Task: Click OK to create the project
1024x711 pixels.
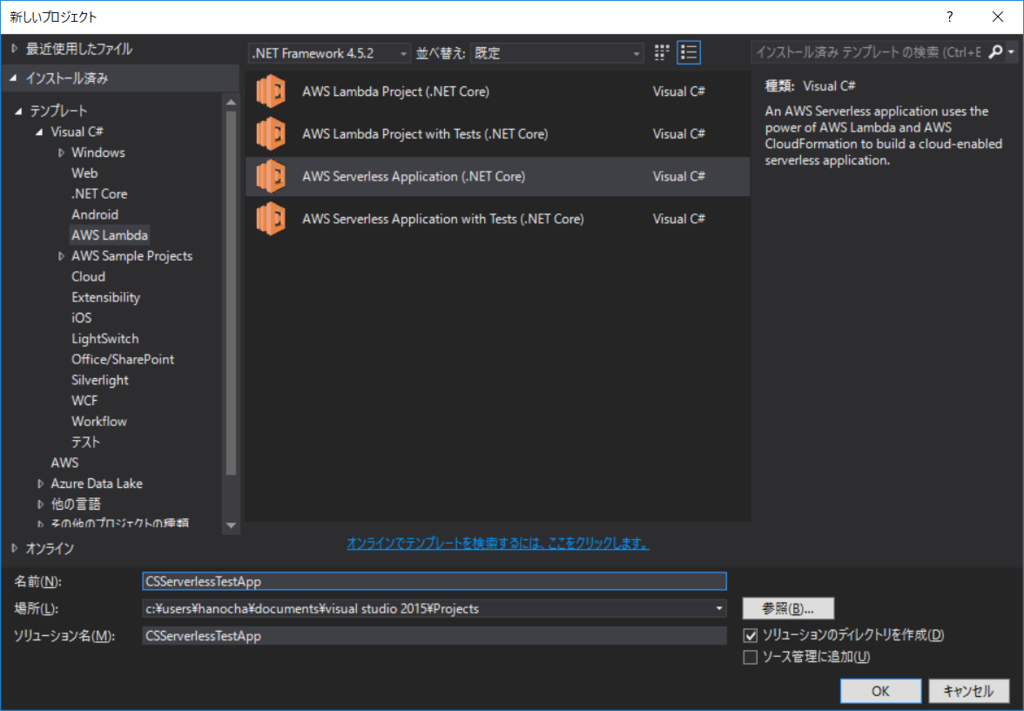Action: pos(880,691)
